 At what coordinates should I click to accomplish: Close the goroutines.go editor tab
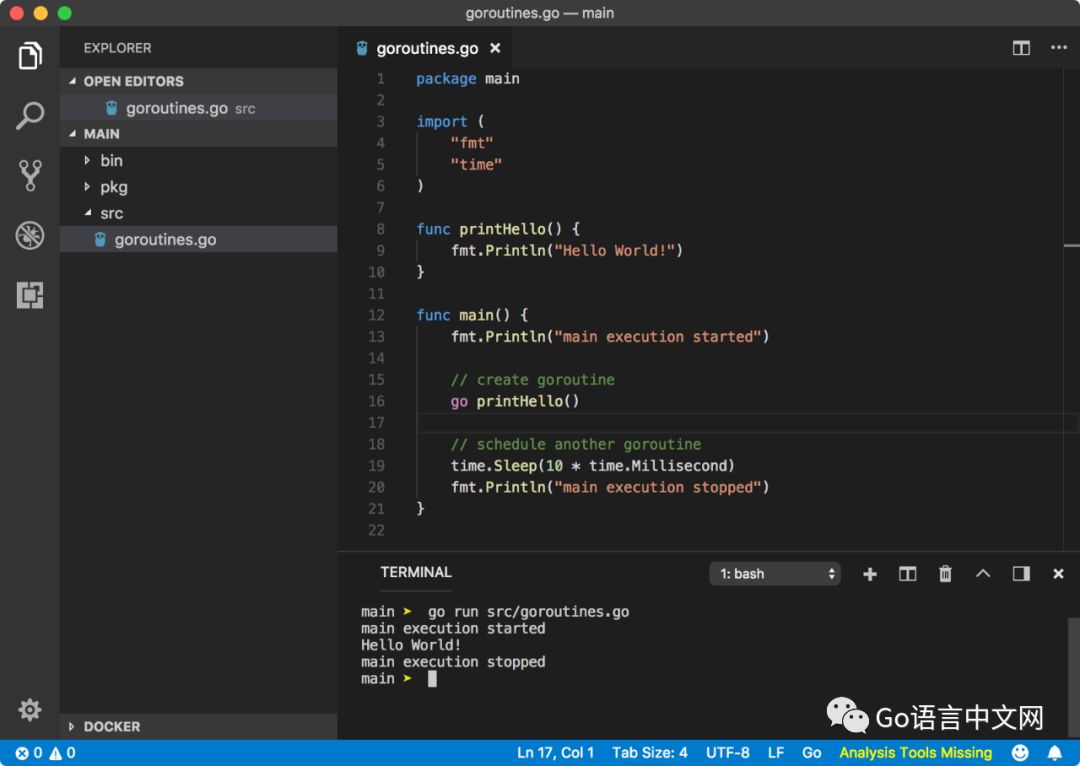495,48
